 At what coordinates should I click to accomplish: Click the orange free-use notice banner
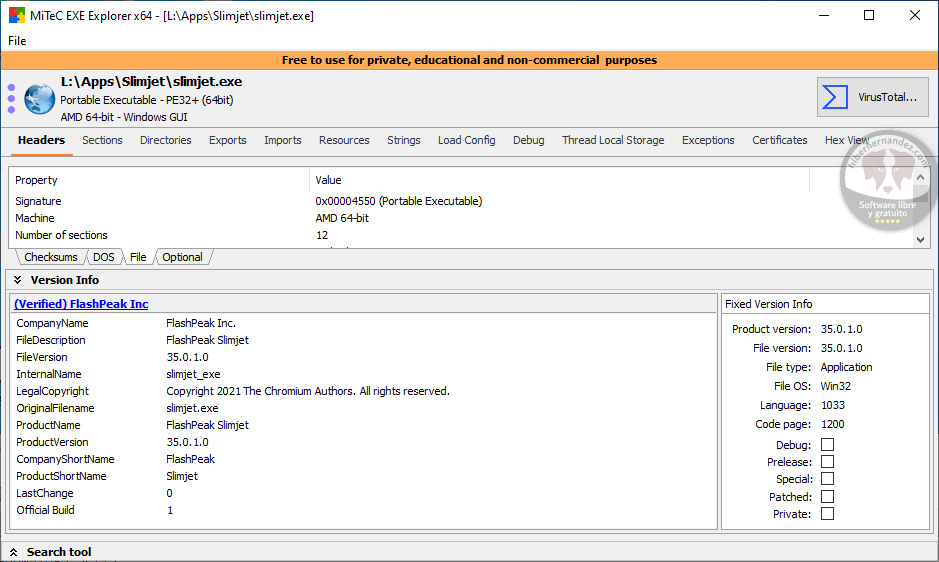pos(470,60)
